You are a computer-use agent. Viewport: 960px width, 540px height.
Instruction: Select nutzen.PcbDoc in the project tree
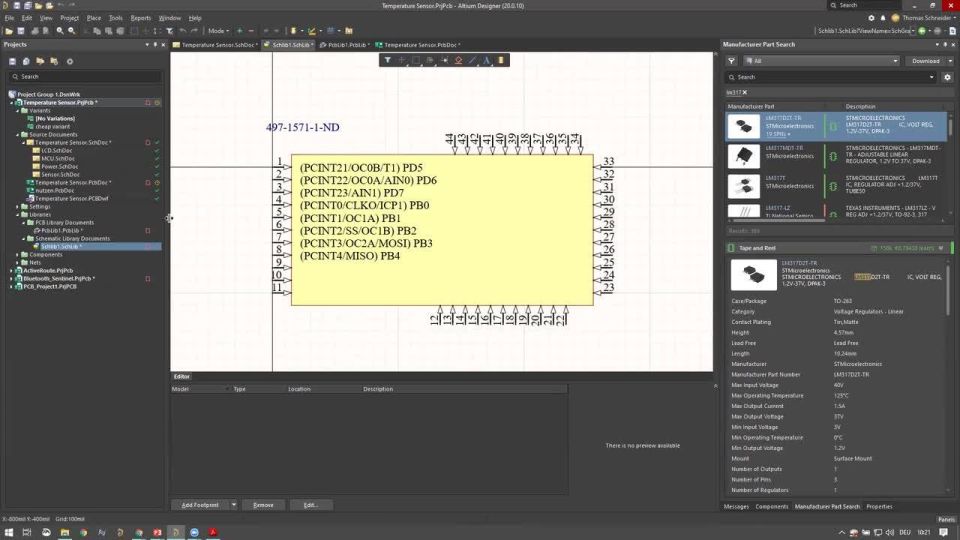click(x=54, y=190)
